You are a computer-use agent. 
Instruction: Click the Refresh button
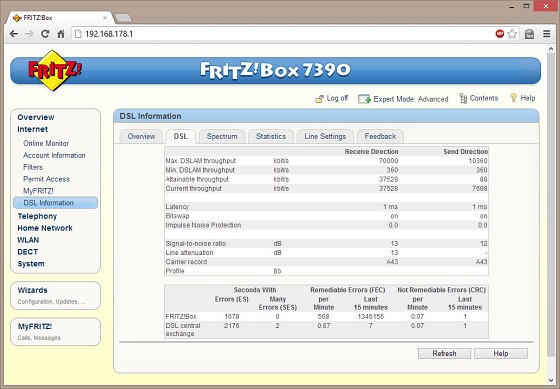click(444, 354)
